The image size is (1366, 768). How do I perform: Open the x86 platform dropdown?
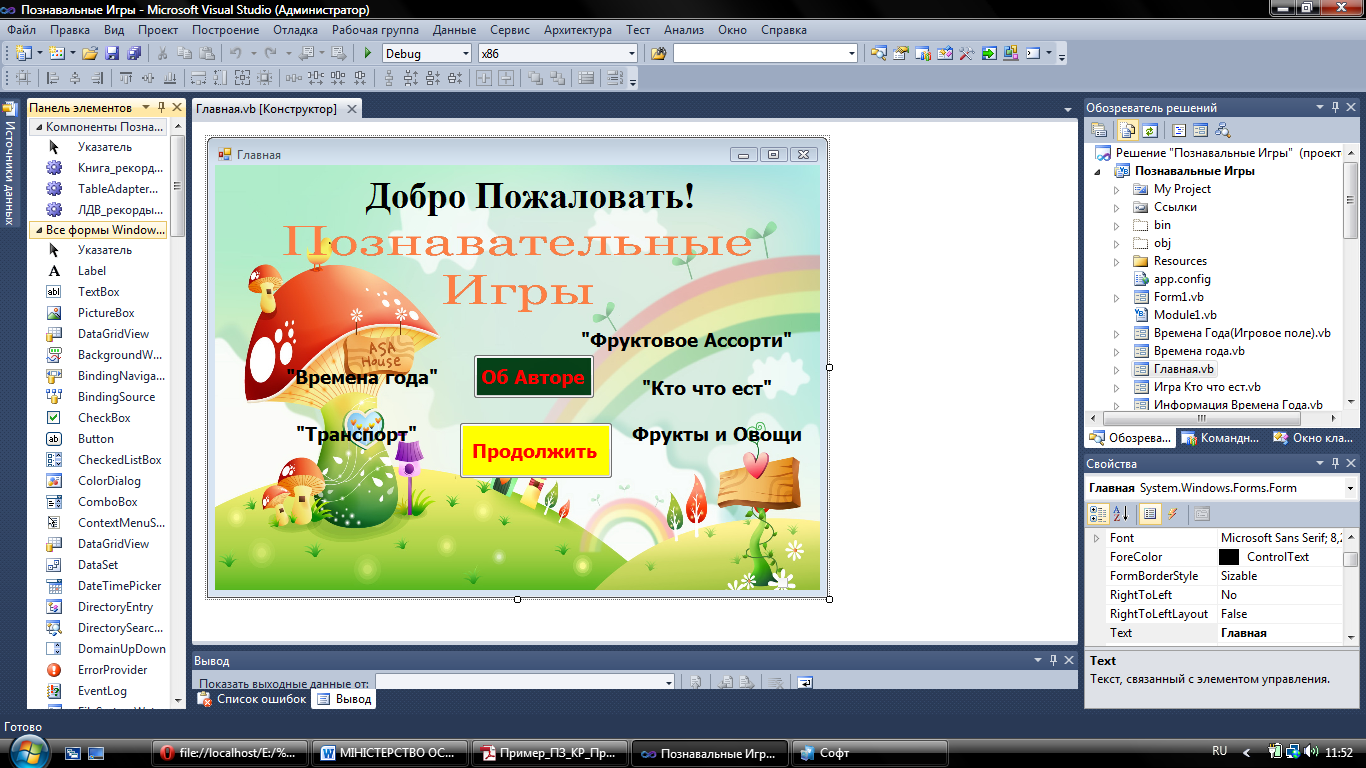[631, 54]
